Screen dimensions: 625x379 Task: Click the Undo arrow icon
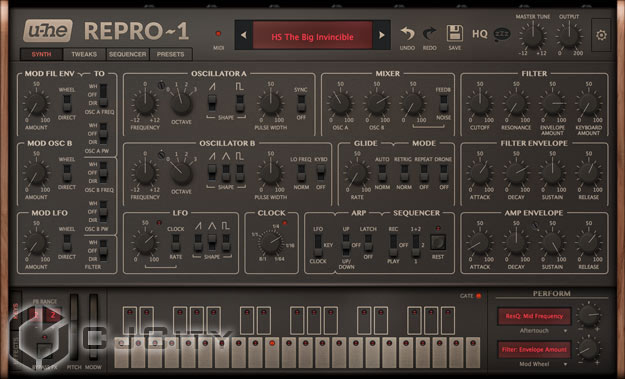pos(407,33)
